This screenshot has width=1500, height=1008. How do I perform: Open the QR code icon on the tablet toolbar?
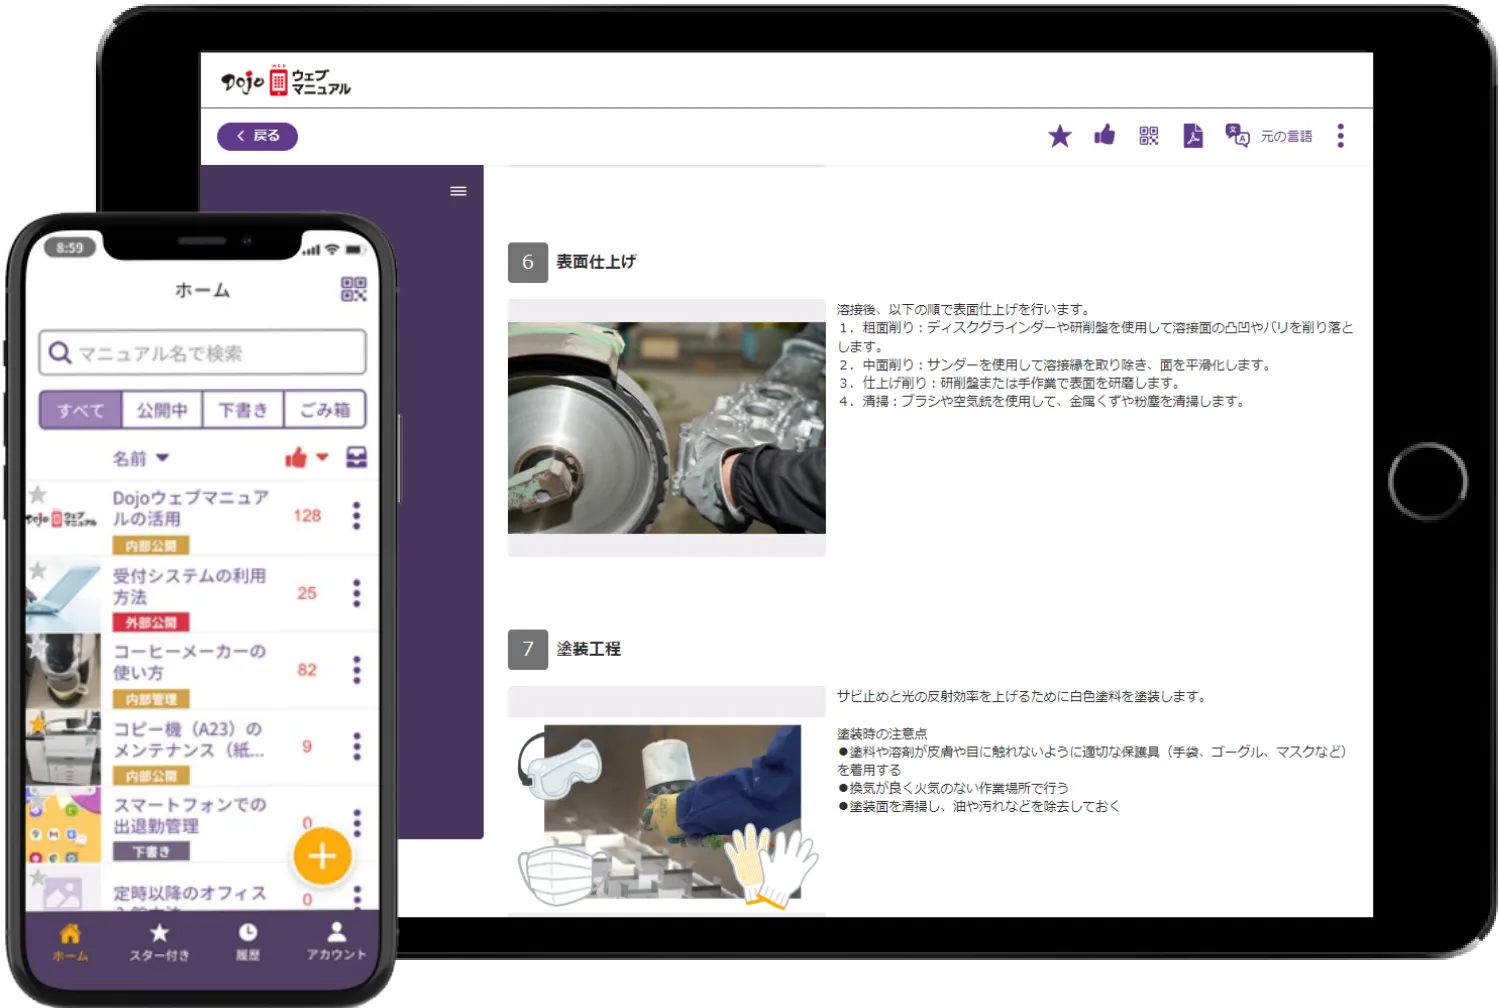point(1148,135)
